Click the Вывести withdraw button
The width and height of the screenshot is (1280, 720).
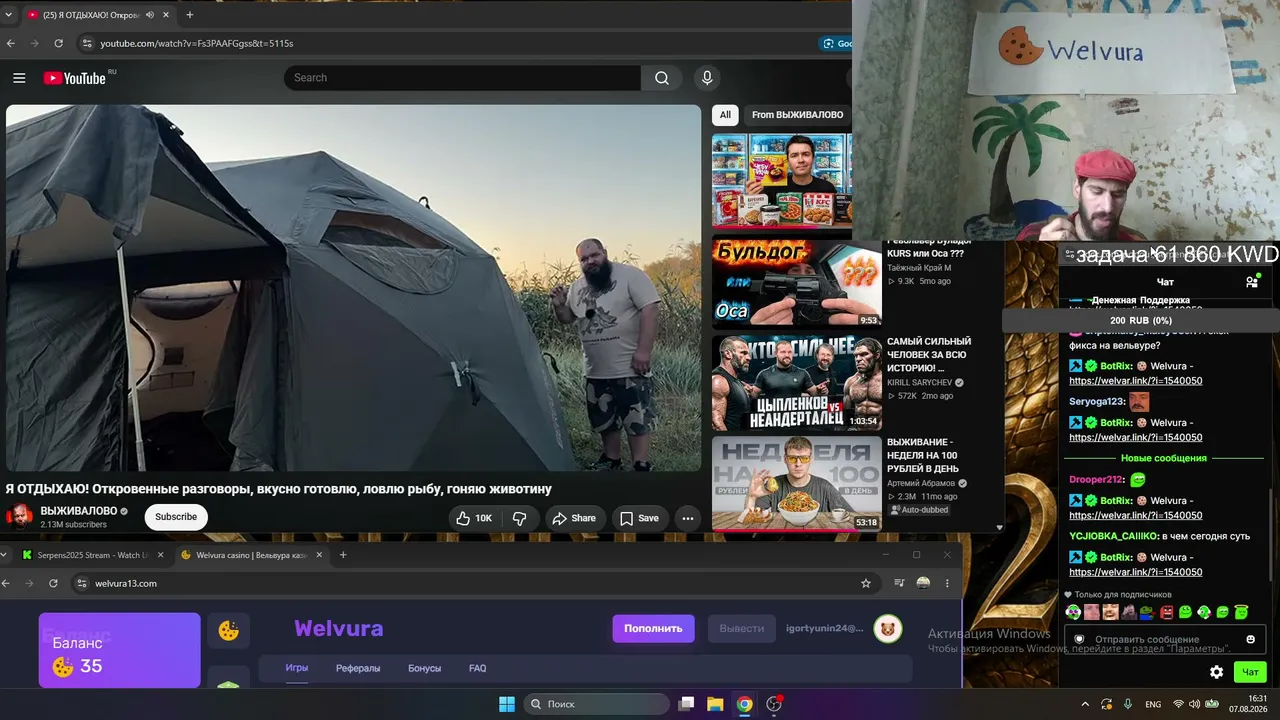(x=742, y=628)
